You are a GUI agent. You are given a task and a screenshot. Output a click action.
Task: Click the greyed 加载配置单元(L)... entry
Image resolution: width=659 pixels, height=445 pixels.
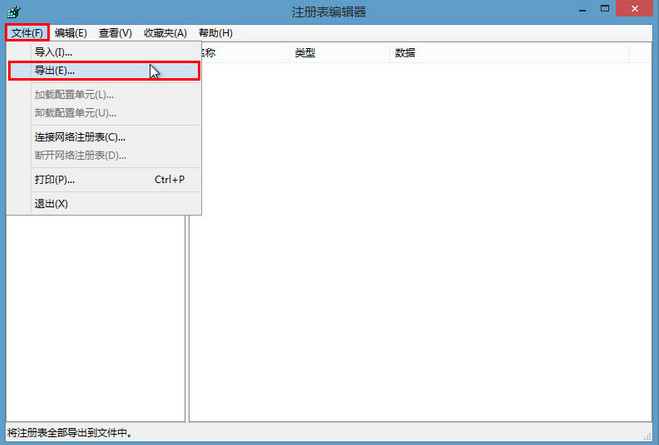point(104,95)
